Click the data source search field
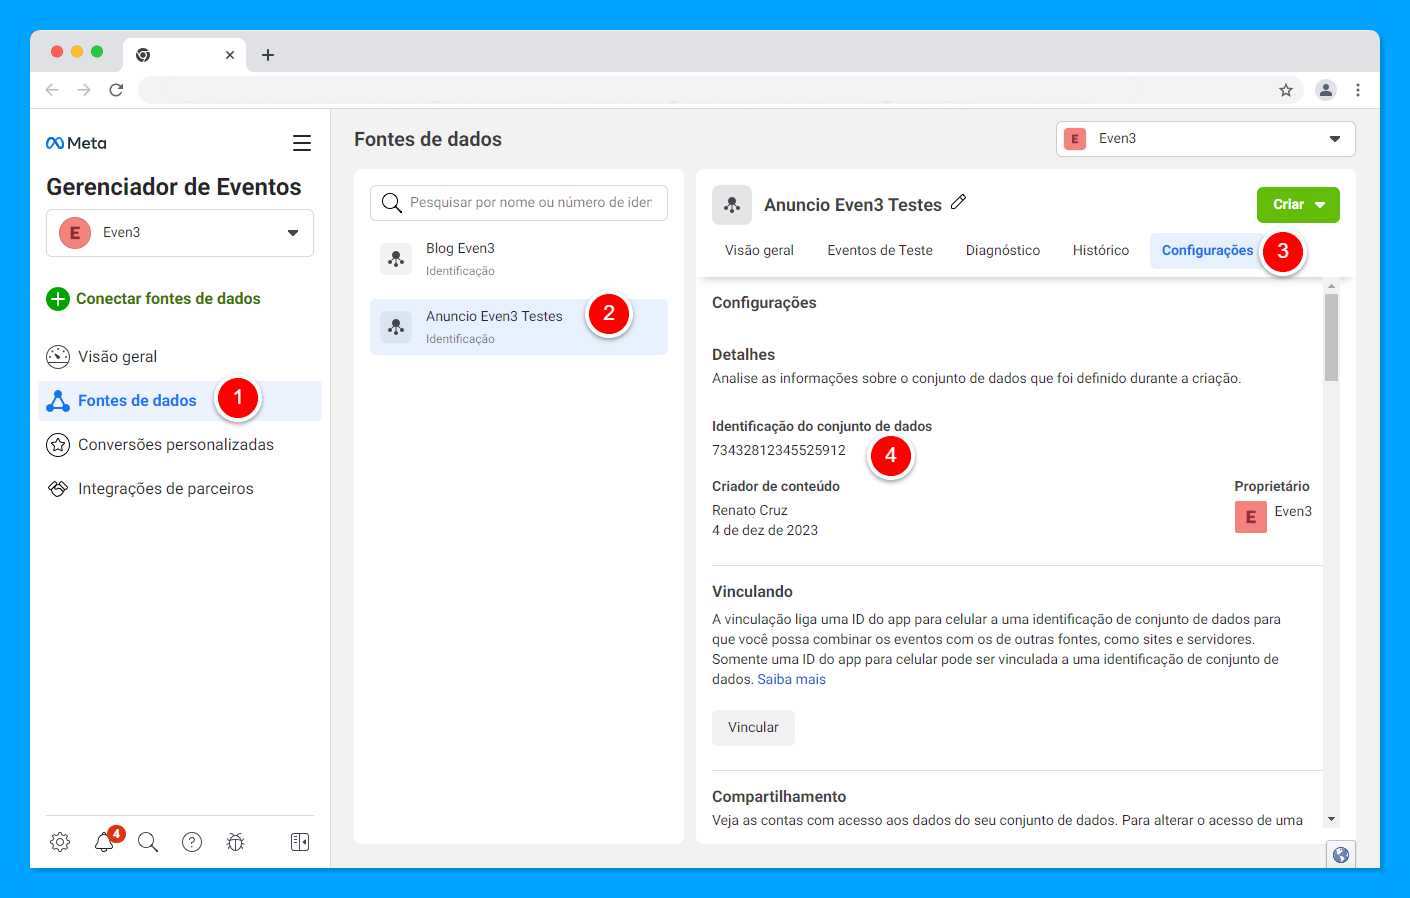The image size is (1410, 898). 519,203
